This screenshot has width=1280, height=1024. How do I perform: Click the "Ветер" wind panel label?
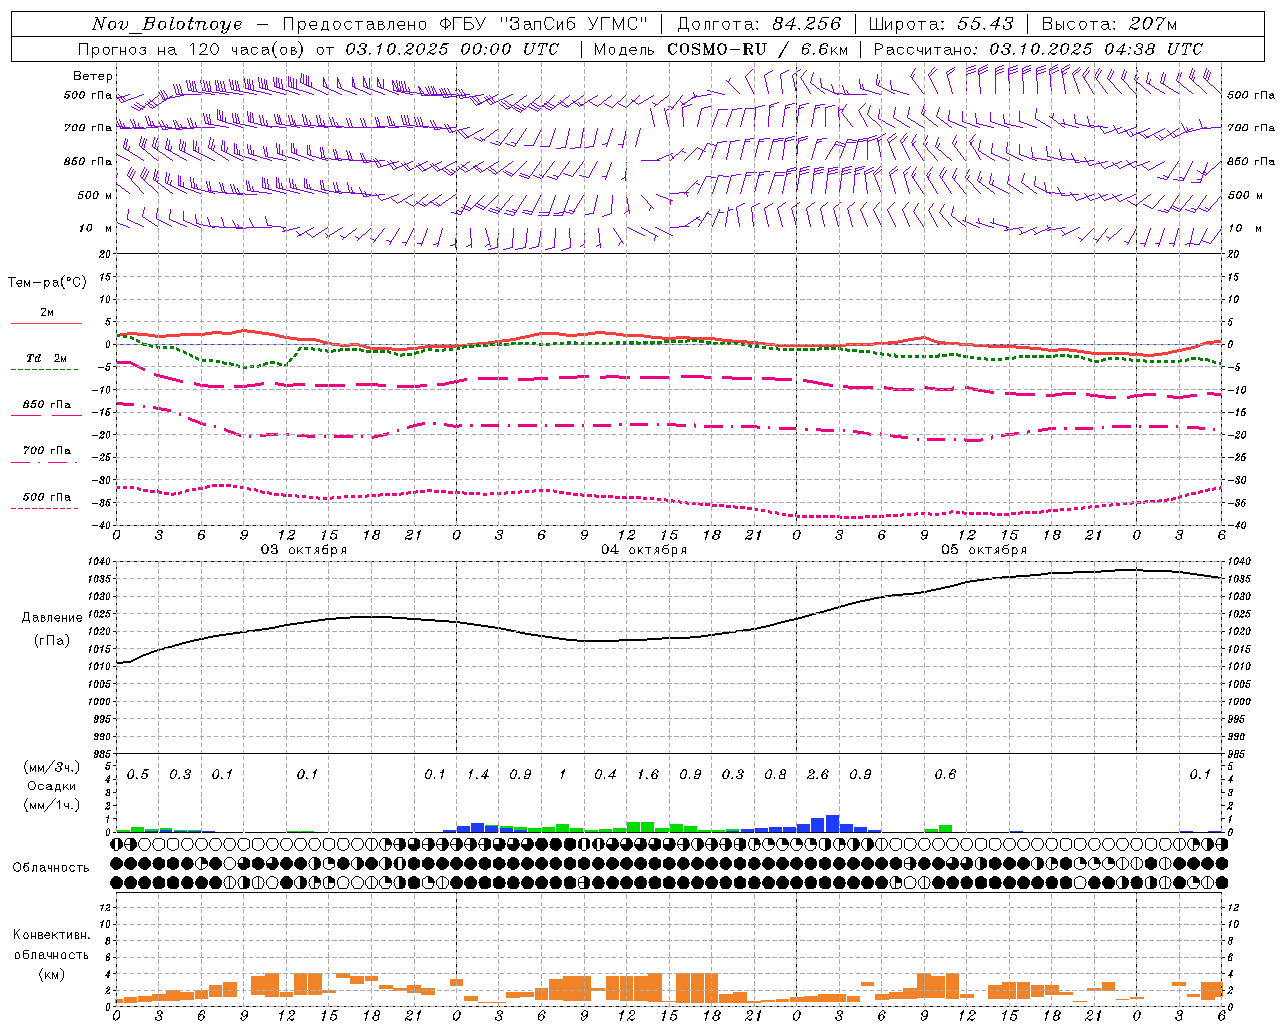tap(93, 76)
